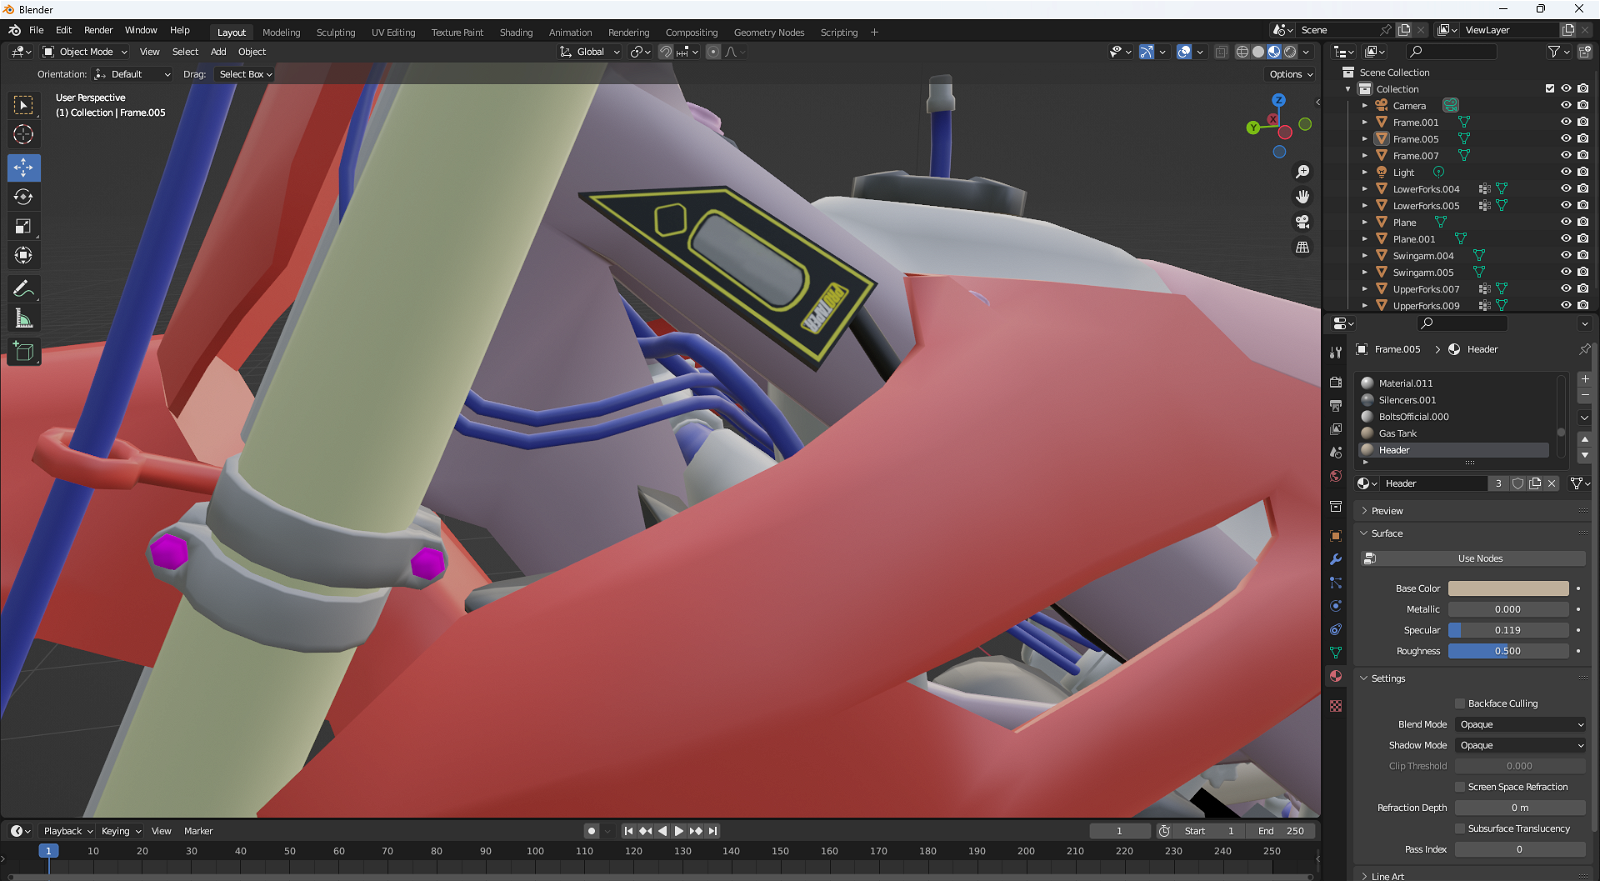Open the Material properties tab
The height and width of the screenshot is (881, 1600).
[1336, 677]
